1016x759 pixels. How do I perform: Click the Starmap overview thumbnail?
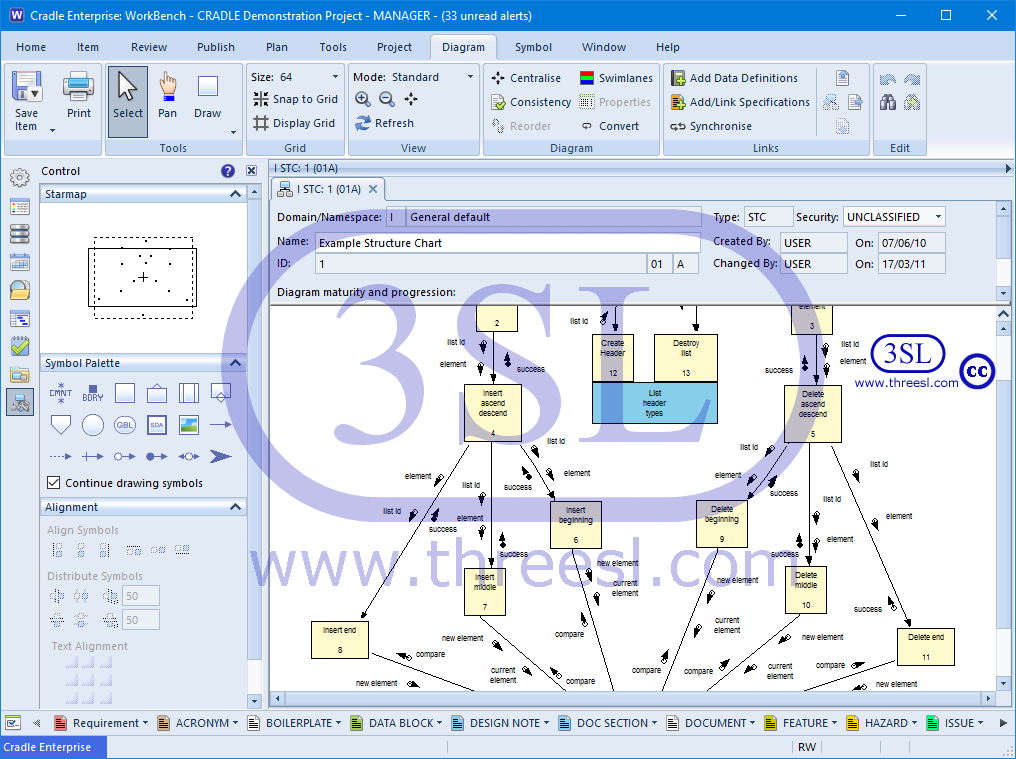coord(143,277)
